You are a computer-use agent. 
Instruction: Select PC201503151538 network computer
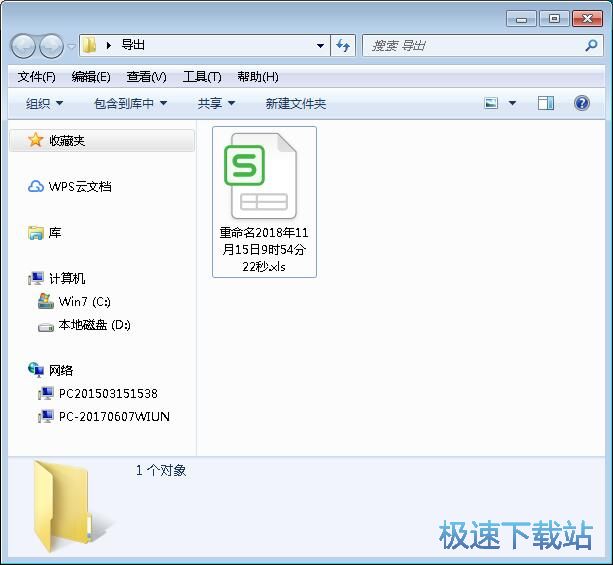(108, 393)
